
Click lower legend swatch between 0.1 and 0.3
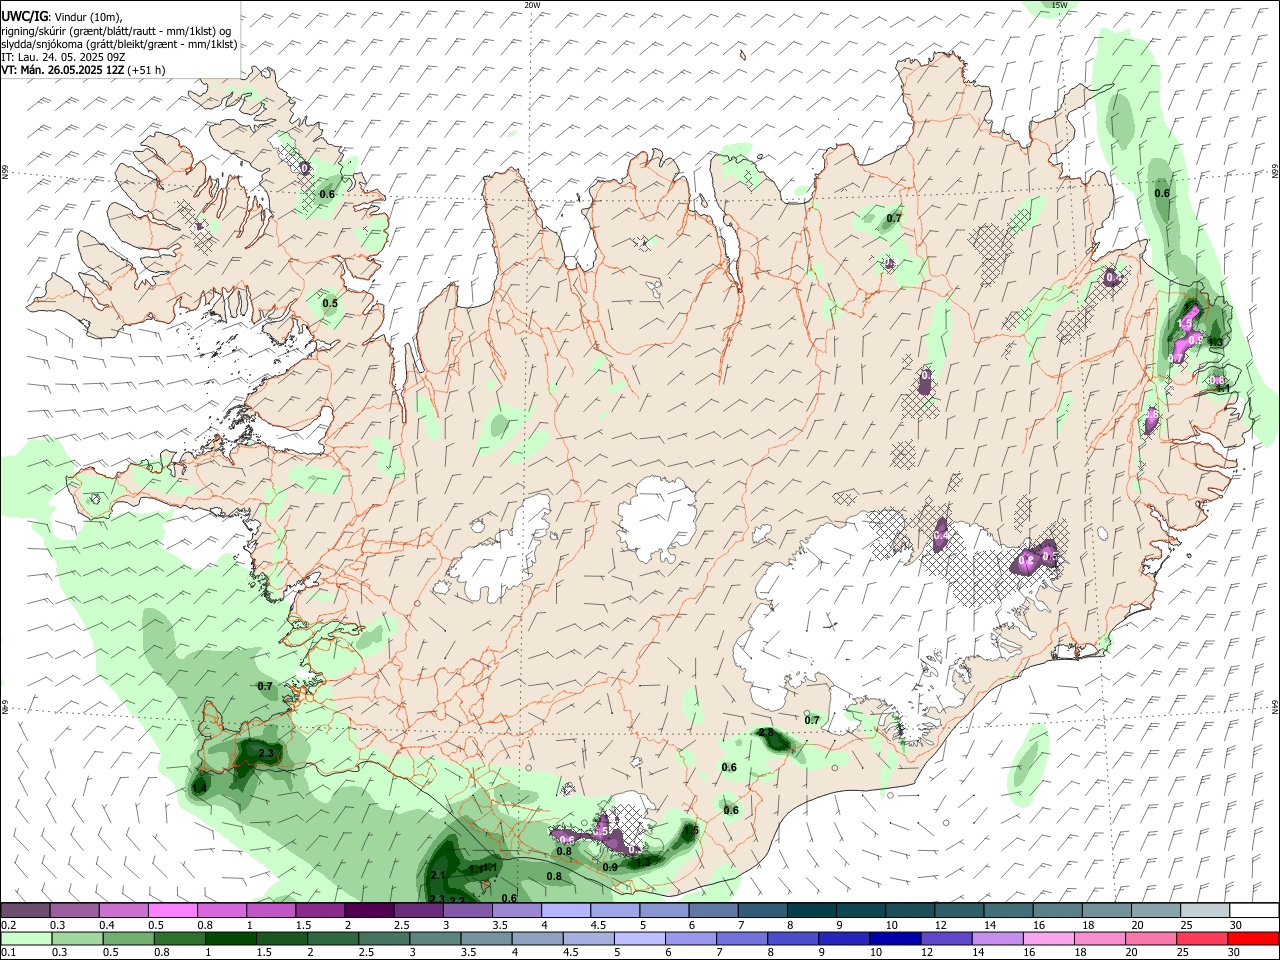pyautogui.click(x=25, y=939)
